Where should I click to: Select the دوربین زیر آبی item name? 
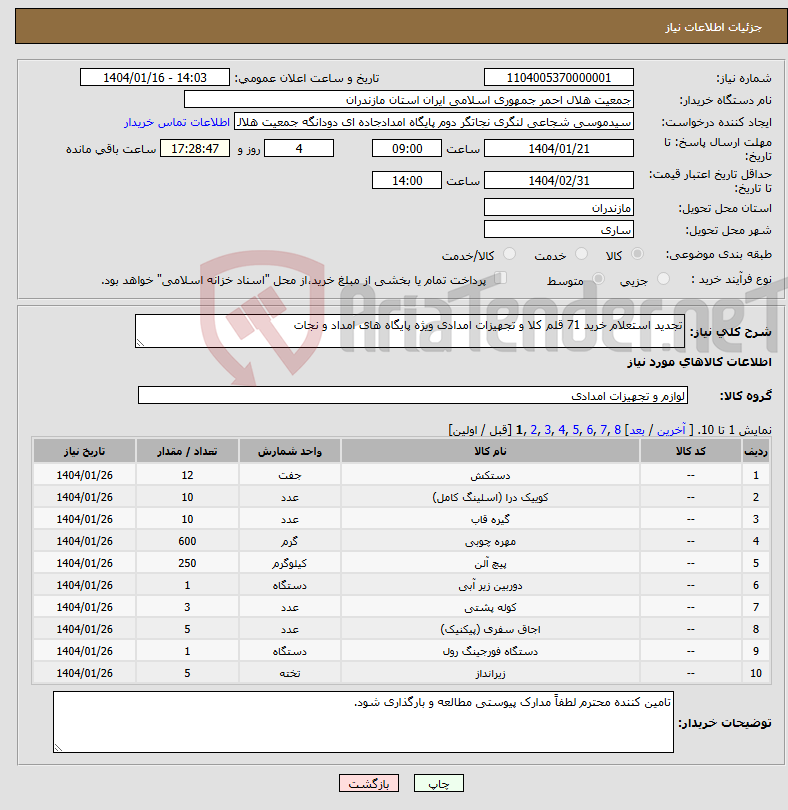tap(490, 585)
